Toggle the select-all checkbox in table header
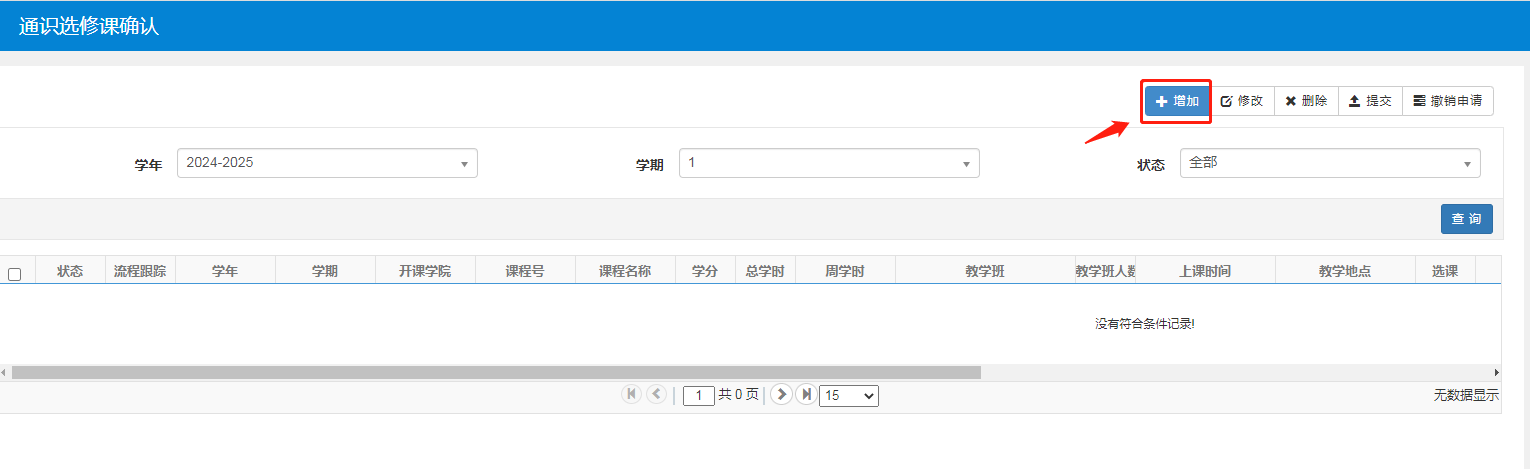The width and height of the screenshot is (1530, 469). pyautogui.click(x=14, y=274)
